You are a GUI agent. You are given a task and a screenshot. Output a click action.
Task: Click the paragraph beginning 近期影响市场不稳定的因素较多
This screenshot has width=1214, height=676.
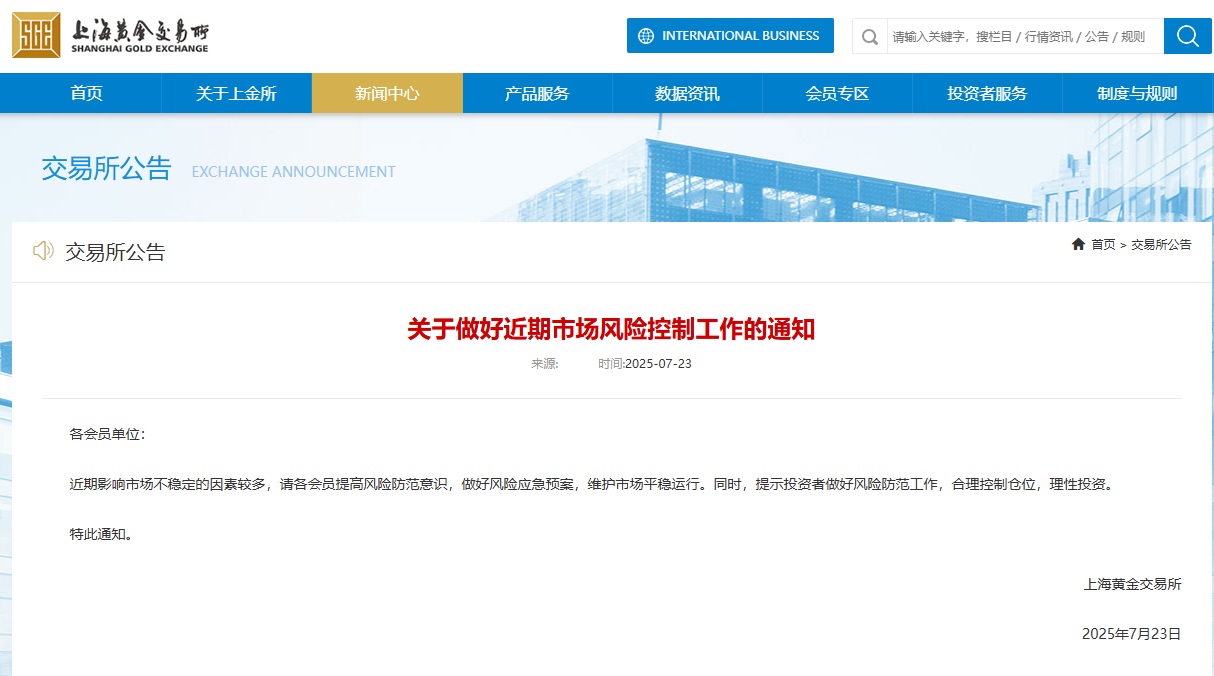point(591,484)
